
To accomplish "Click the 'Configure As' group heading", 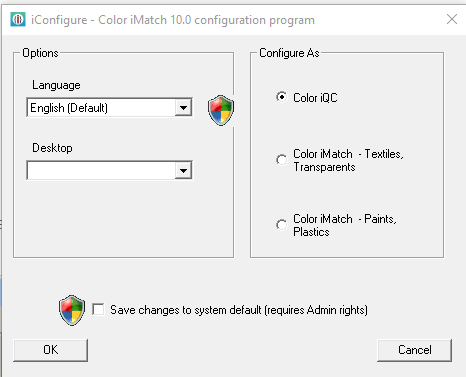I will (x=289, y=53).
